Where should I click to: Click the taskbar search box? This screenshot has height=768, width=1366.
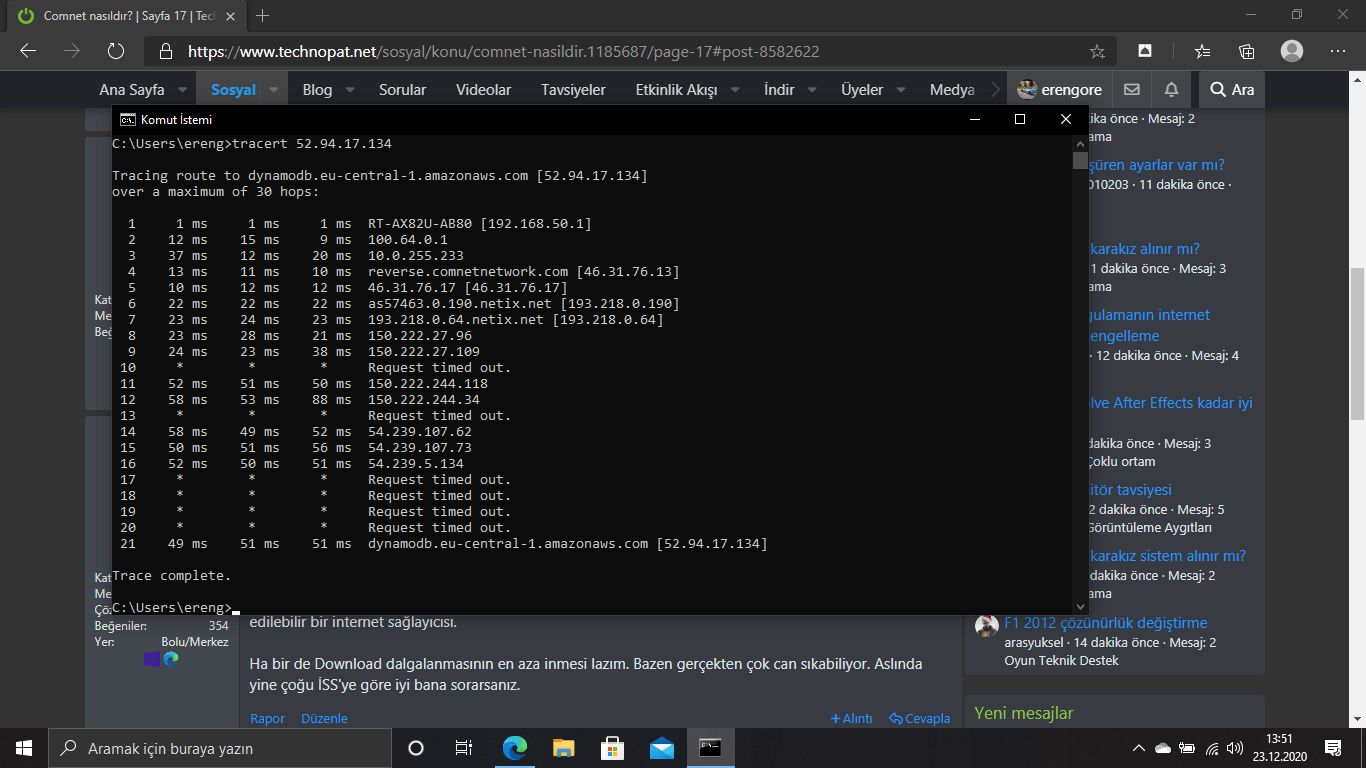(x=219, y=748)
